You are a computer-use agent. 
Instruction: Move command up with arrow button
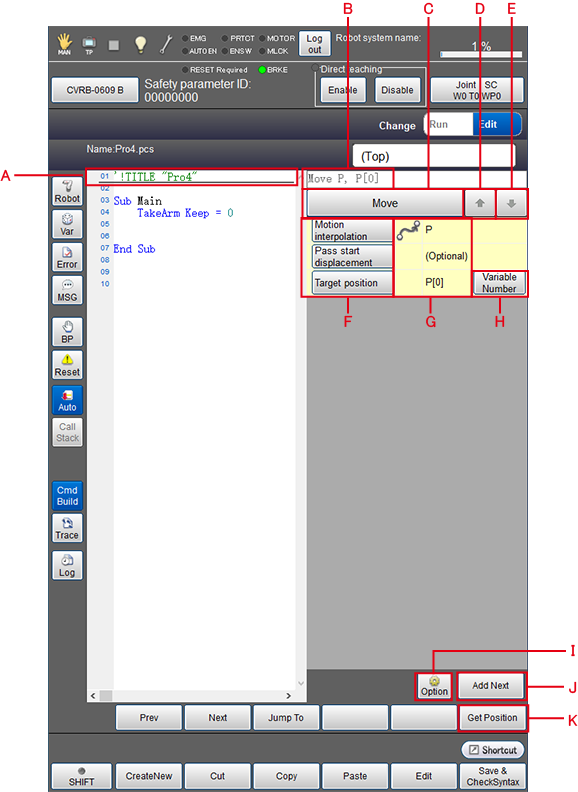click(479, 203)
